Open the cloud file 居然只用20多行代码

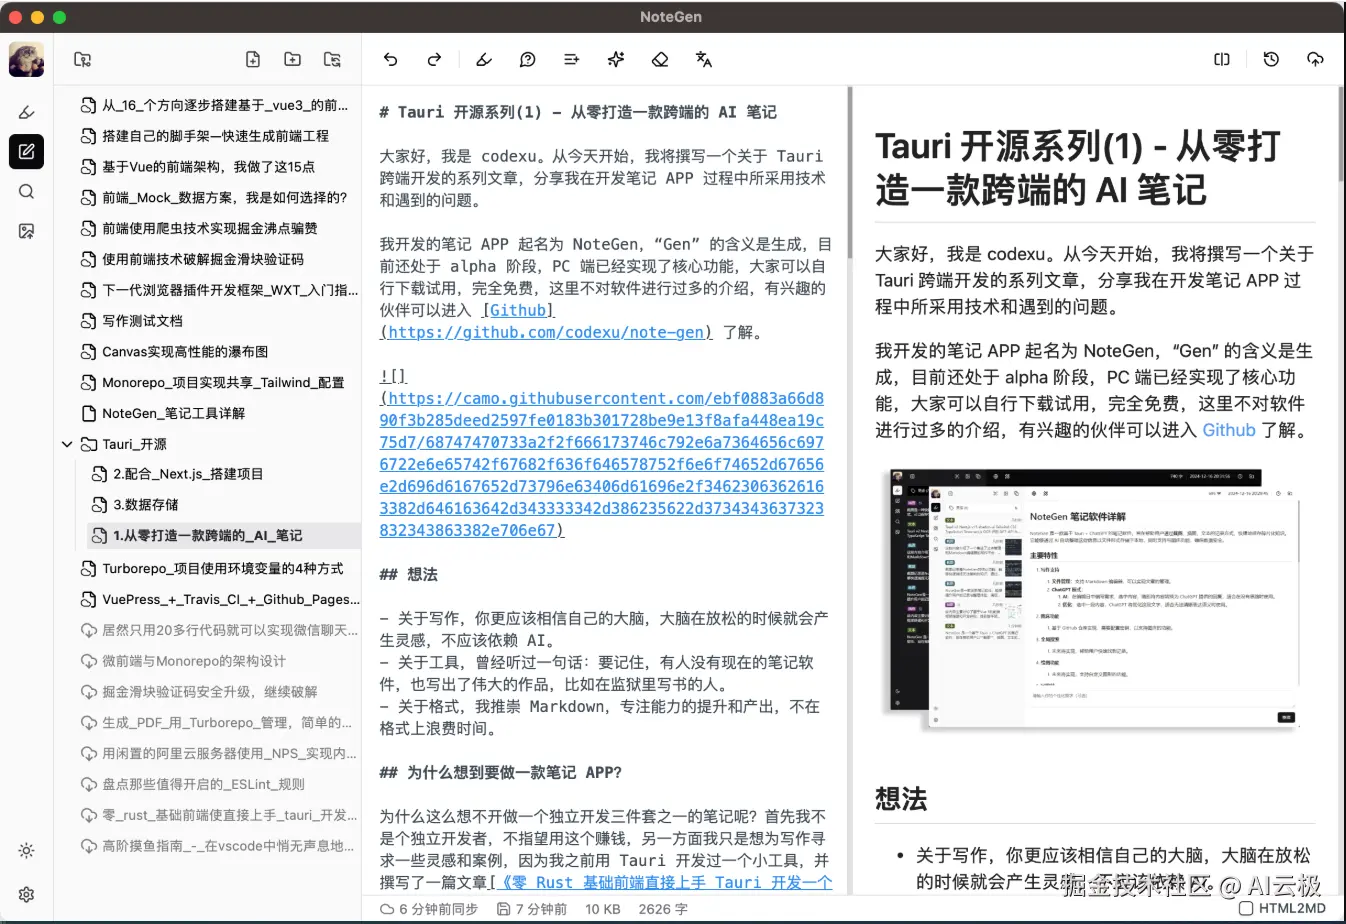pos(229,630)
